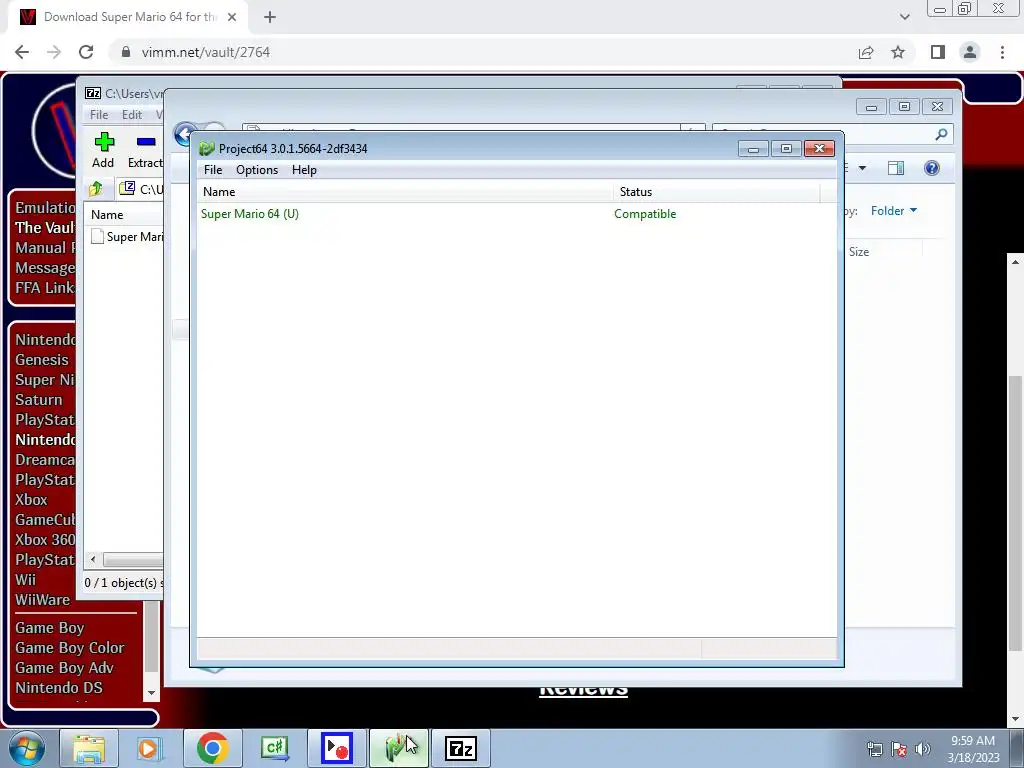Image resolution: width=1024 pixels, height=768 pixels.
Task: Bookmark this page with the star icon
Action: click(x=898, y=52)
